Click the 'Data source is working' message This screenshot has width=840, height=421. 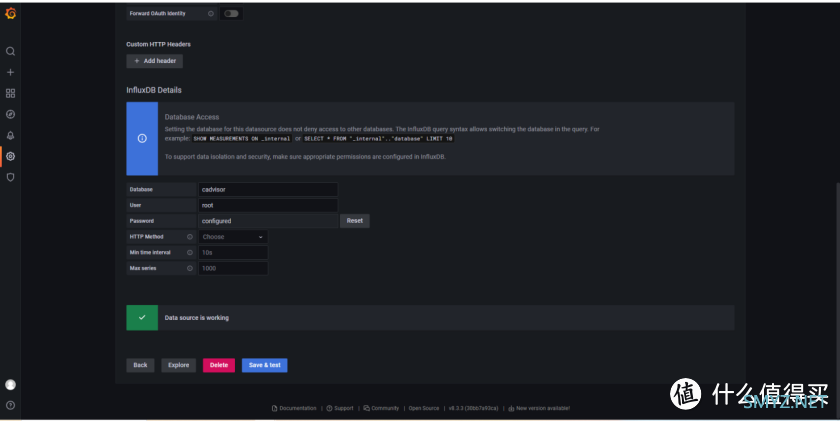click(x=197, y=318)
